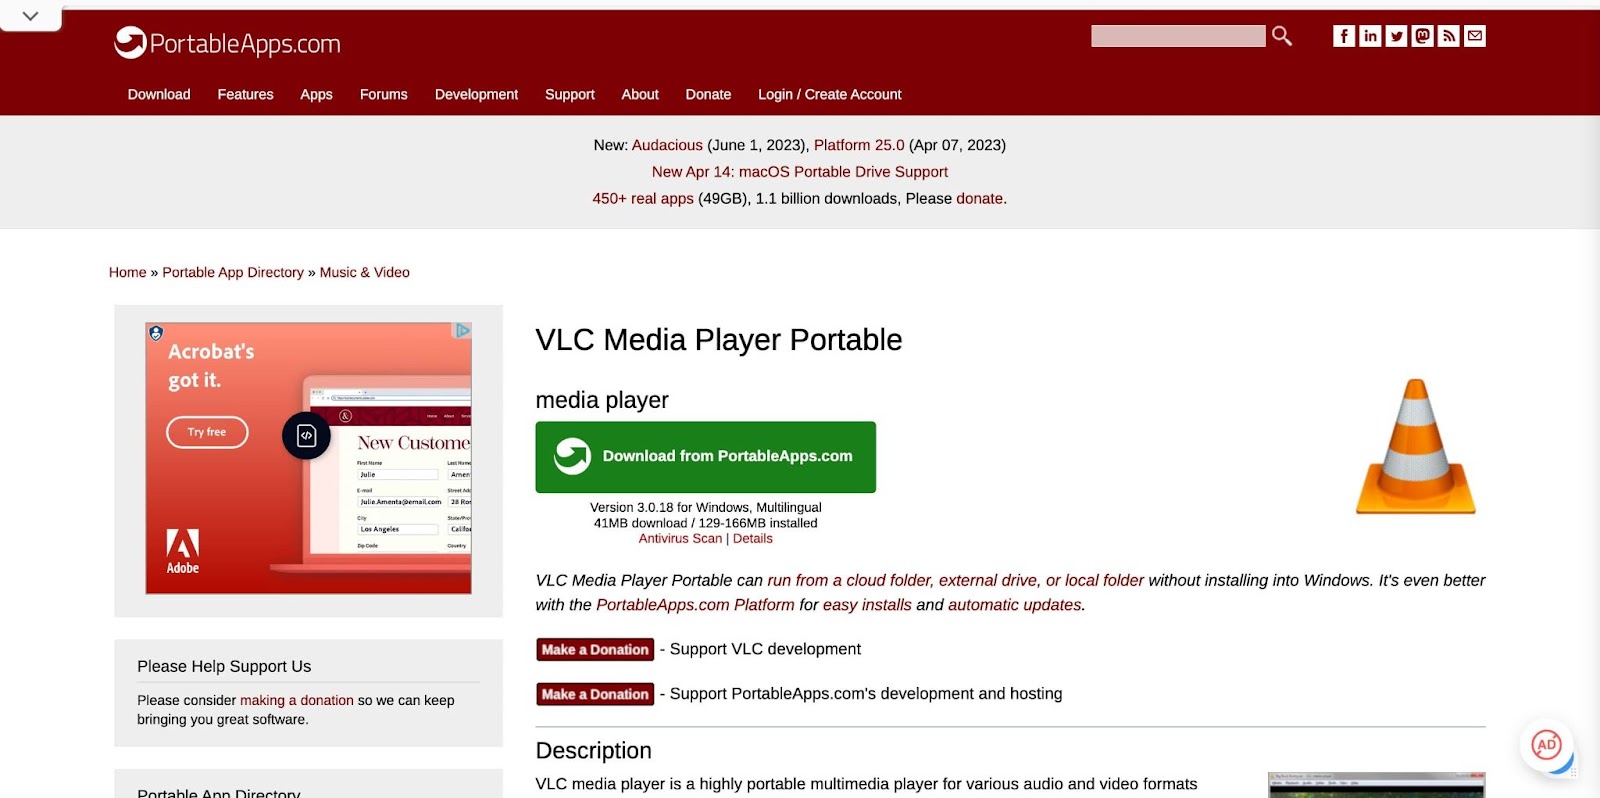The width and height of the screenshot is (1600, 798).
Task: Click the Description section heading
Action: tap(593, 751)
